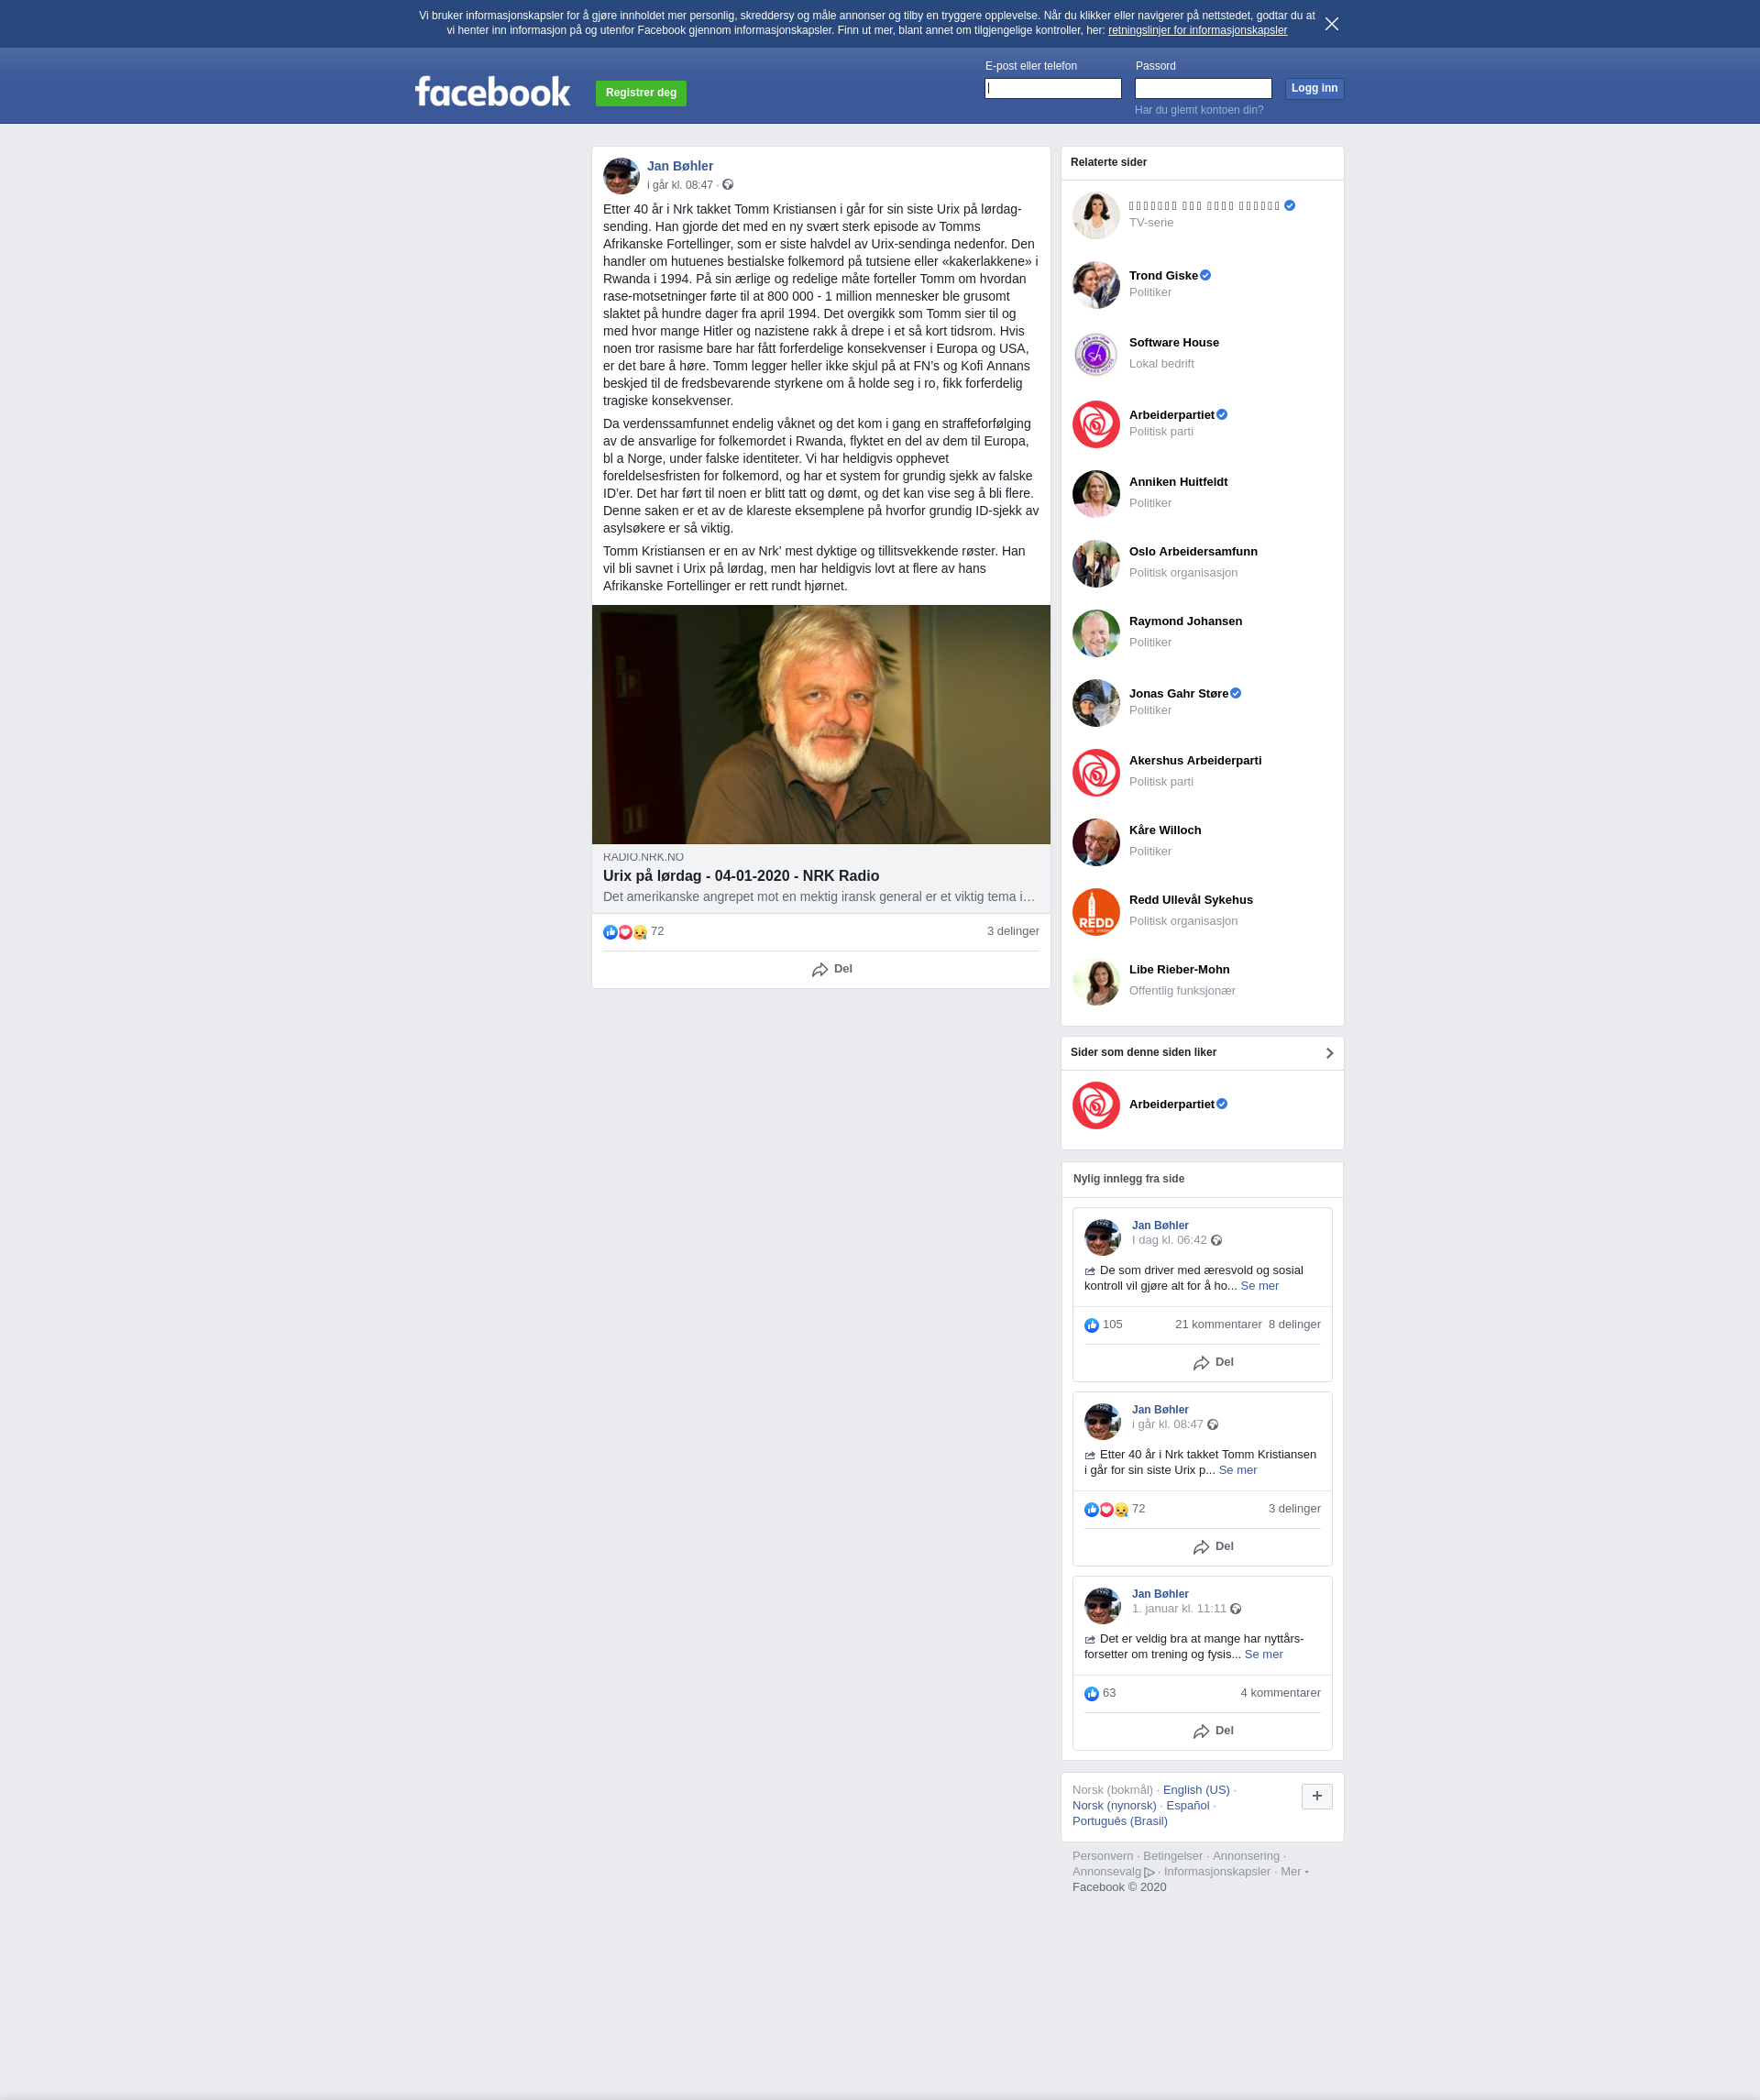Expand Sider som denne siden liker

click(x=1329, y=1053)
